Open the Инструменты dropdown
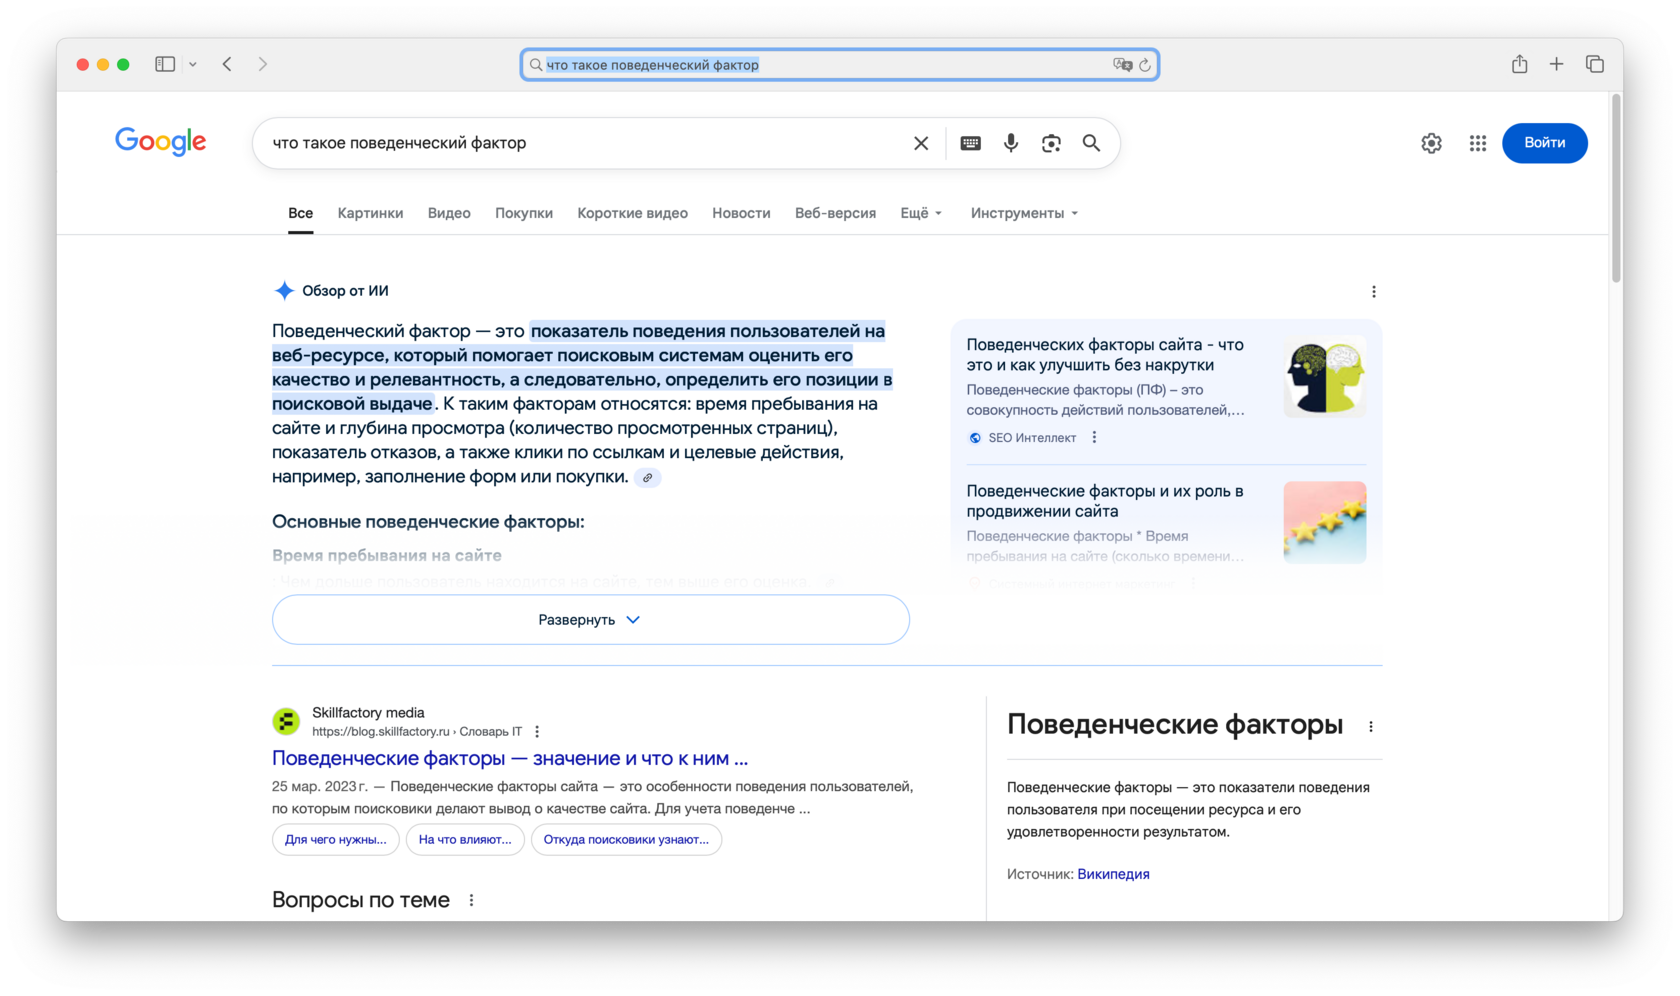1680x996 pixels. pos(1024,213)
